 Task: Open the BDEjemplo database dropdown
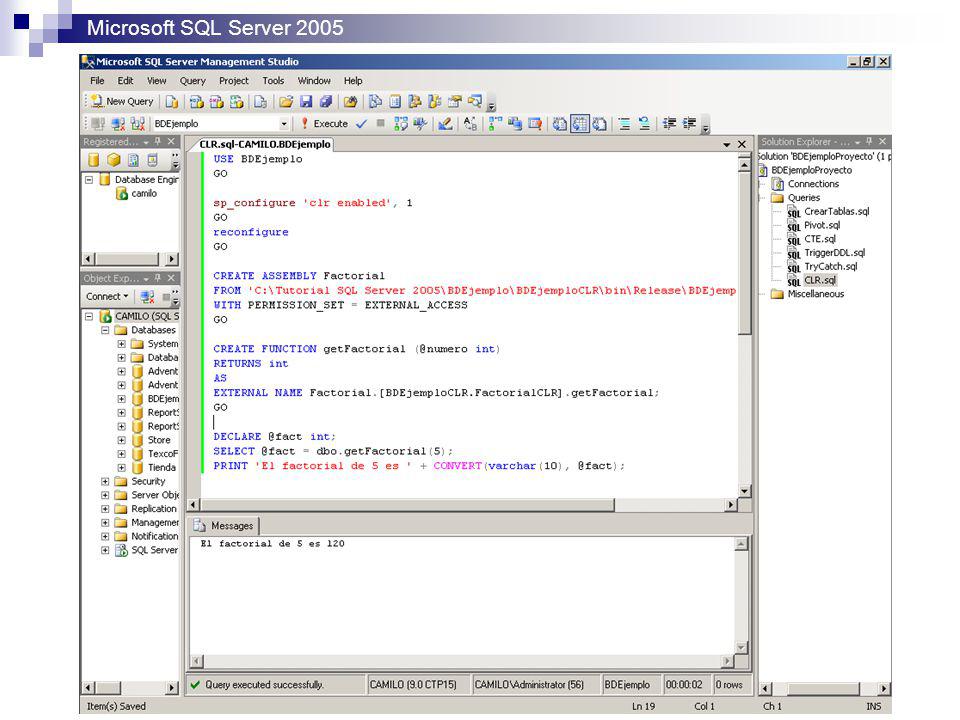(283, 124)
